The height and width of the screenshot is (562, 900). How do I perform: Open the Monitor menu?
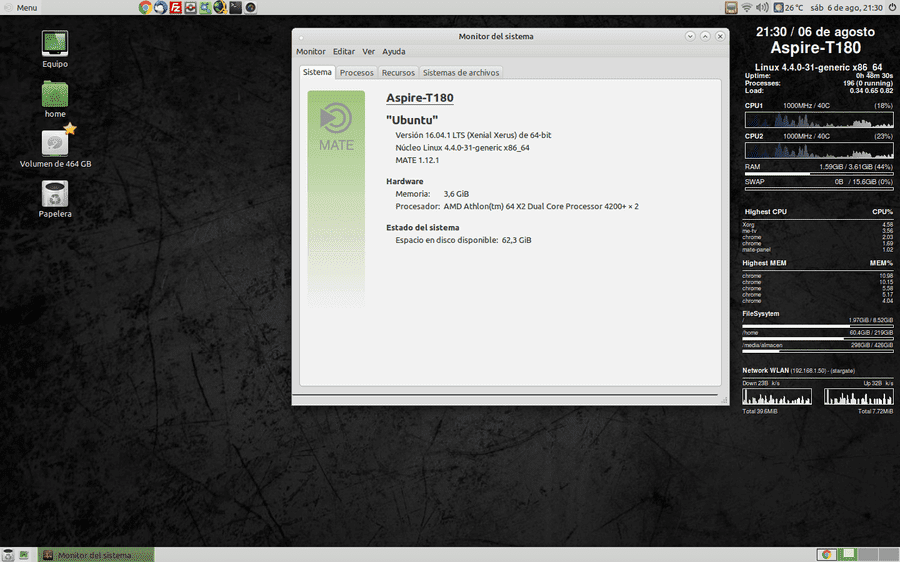point(311,51)
